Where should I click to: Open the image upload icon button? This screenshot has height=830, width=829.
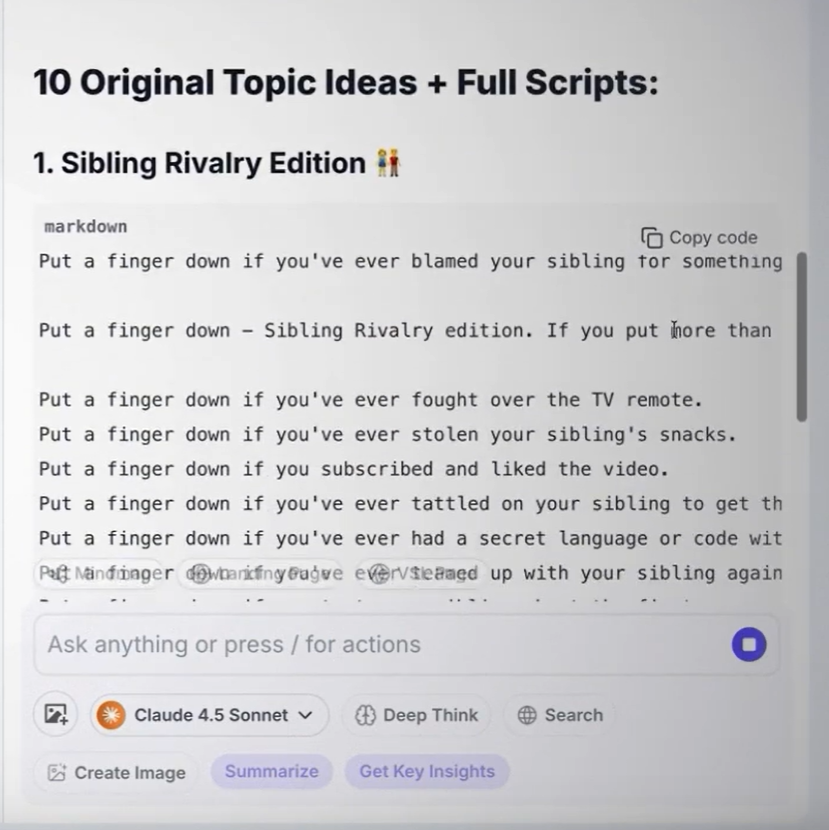pyautogui.click(x=56, y=715)
